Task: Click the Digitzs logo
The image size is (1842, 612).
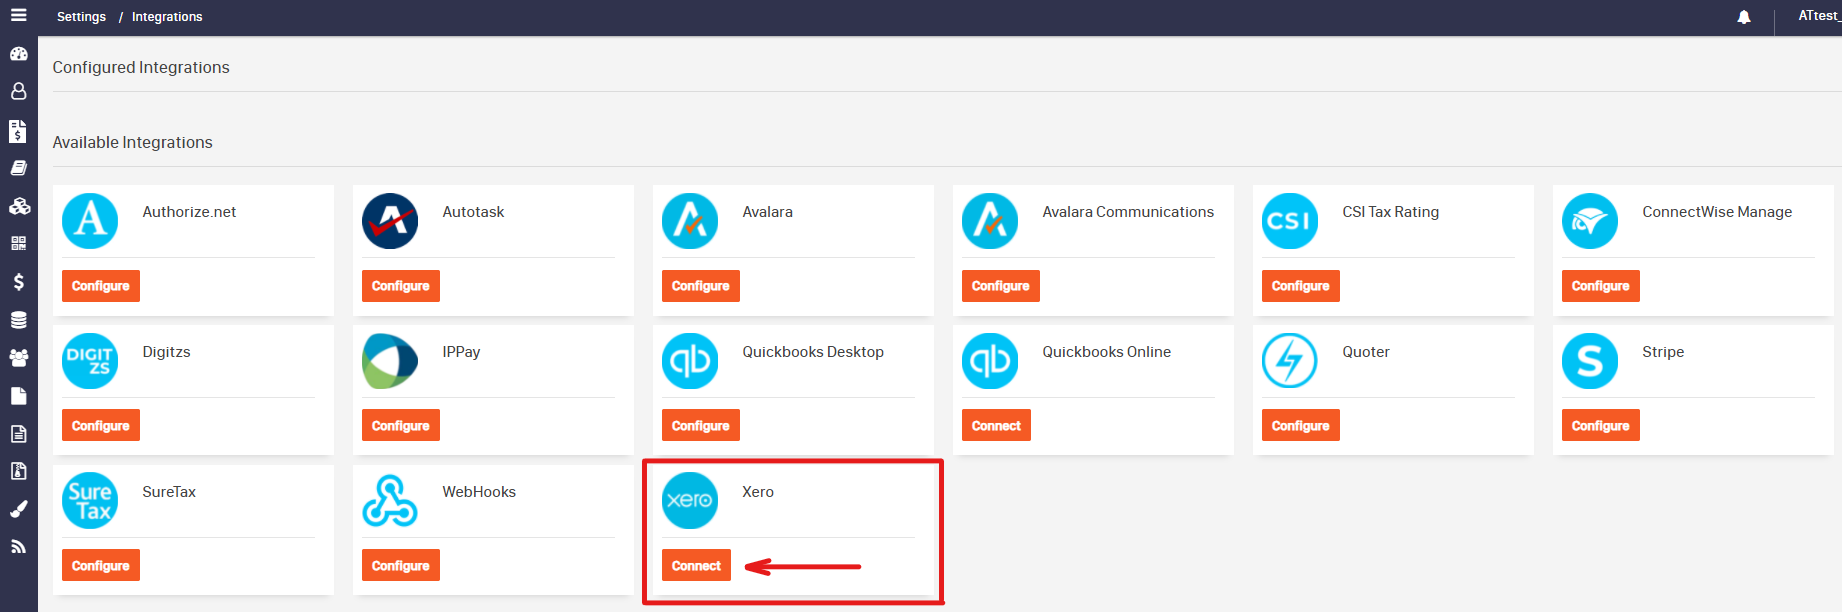Action: pyautogui.click(x=90, y=361)
